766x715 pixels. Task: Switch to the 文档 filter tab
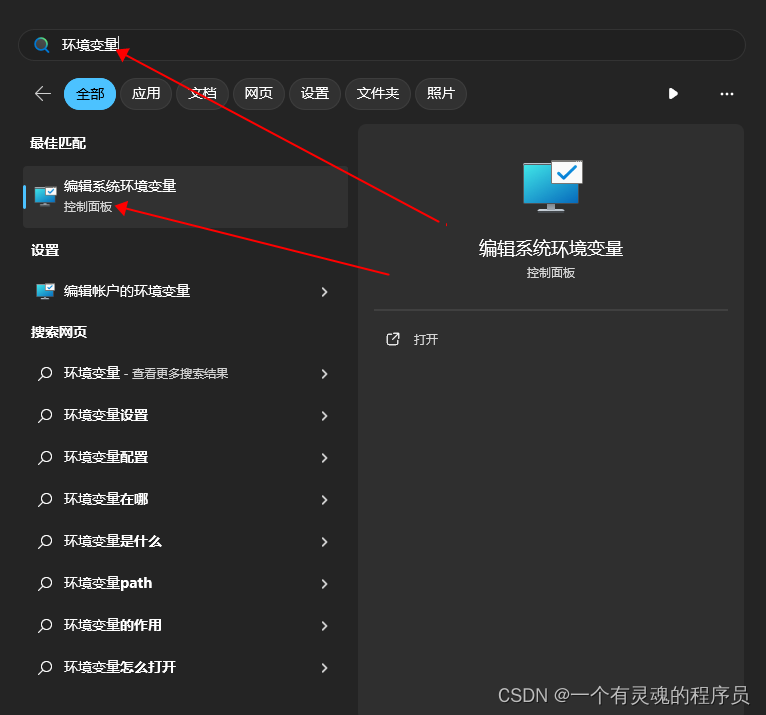[x=202, y=94]
